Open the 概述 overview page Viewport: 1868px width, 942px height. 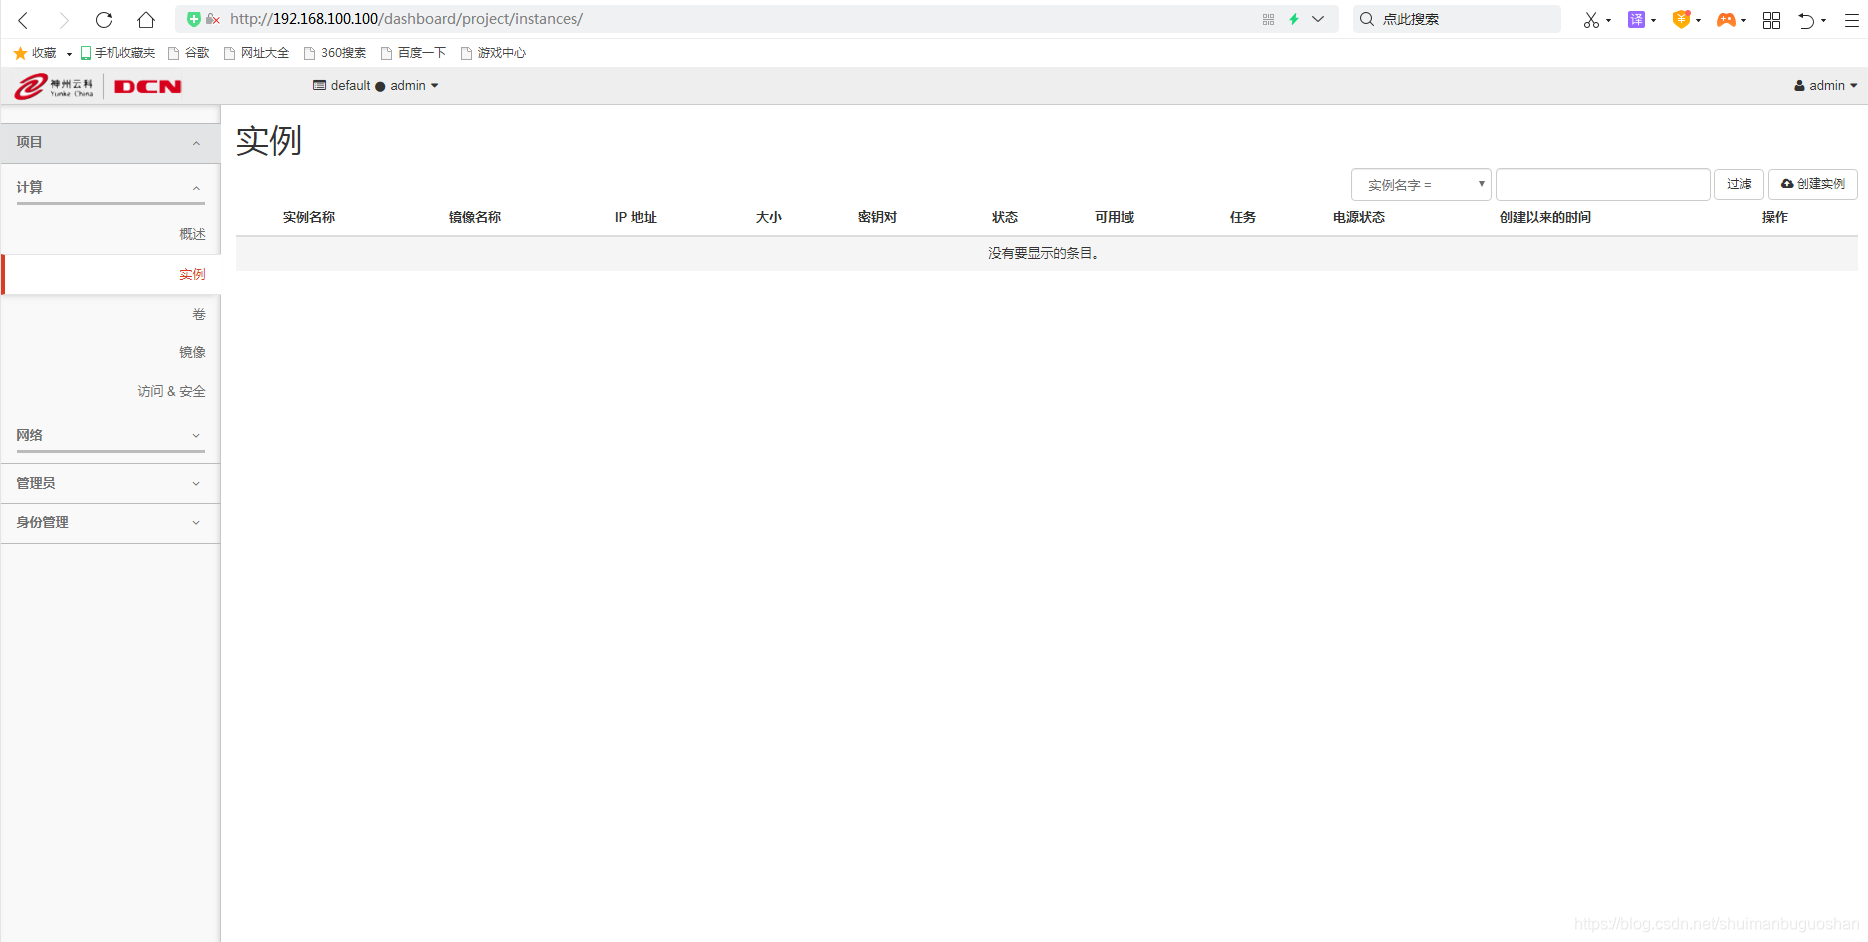(x=192, y=234)
